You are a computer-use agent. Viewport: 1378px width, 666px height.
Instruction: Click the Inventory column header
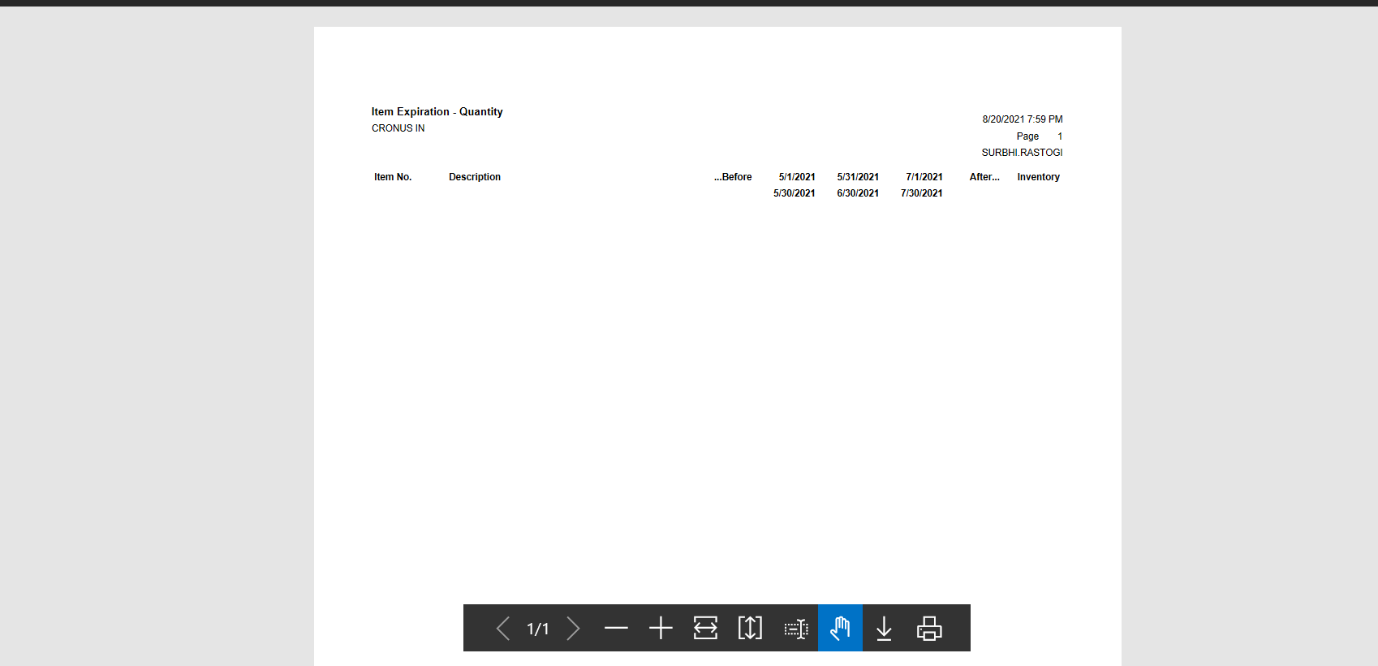click(1038, 176)
